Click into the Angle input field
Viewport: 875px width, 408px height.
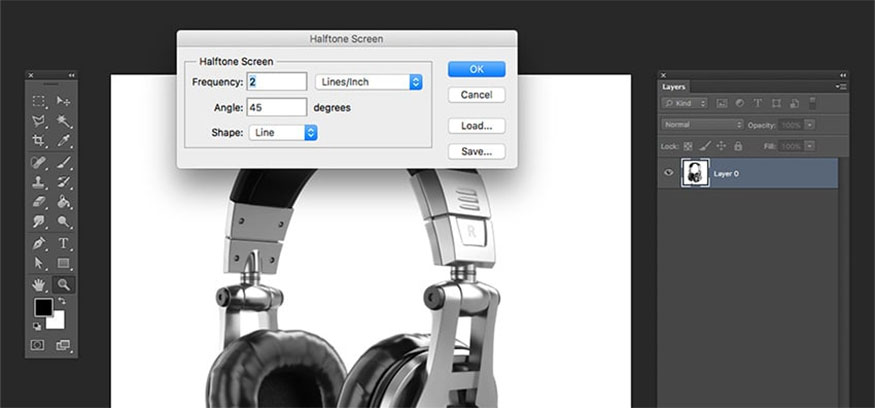pyautogui.click(x=277, y=107)
